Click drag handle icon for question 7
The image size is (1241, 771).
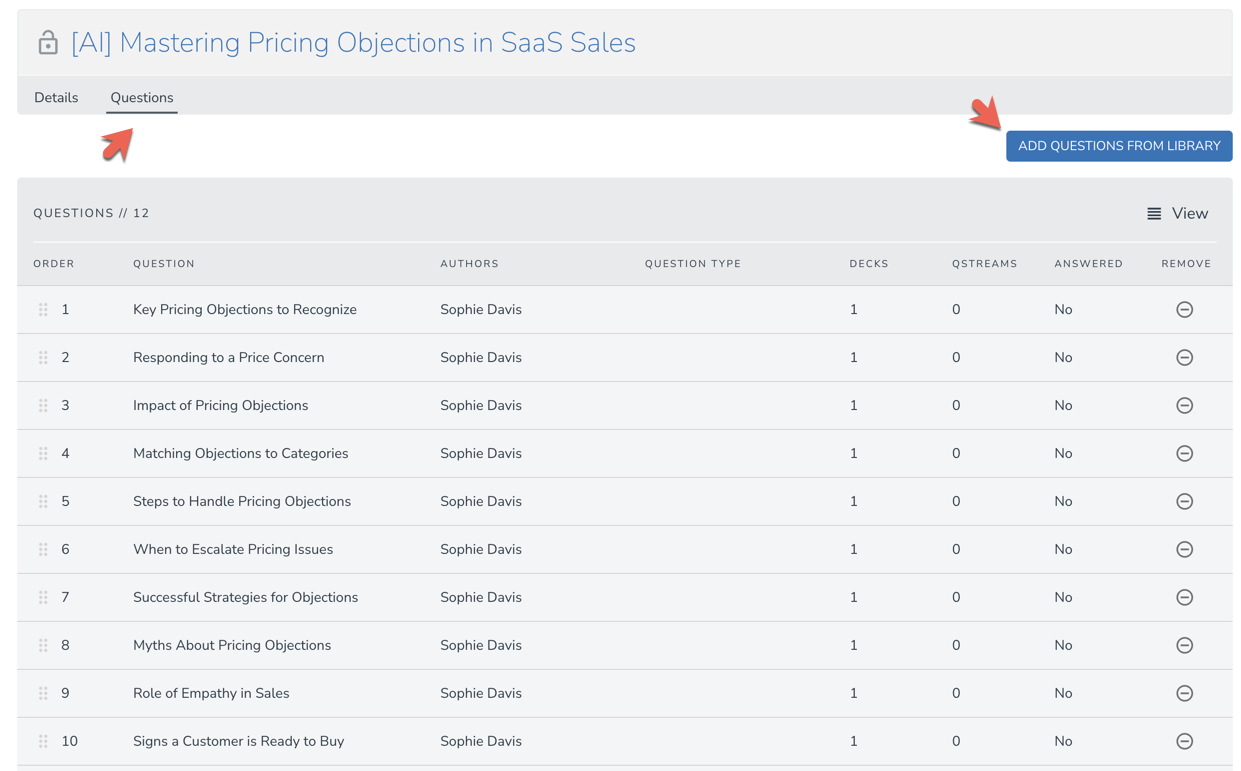43,598
